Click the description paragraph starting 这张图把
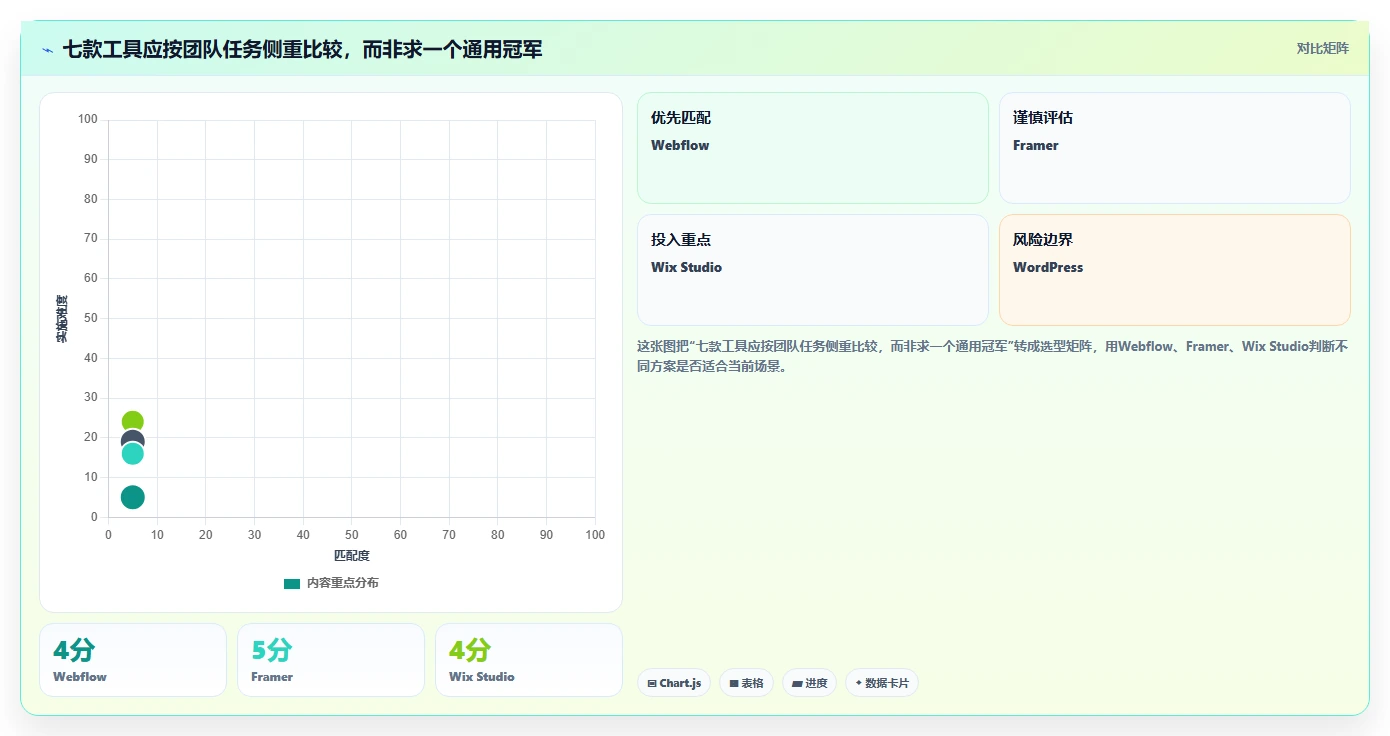The width and height of the screenshot is (1390, 736). (993, 357)
